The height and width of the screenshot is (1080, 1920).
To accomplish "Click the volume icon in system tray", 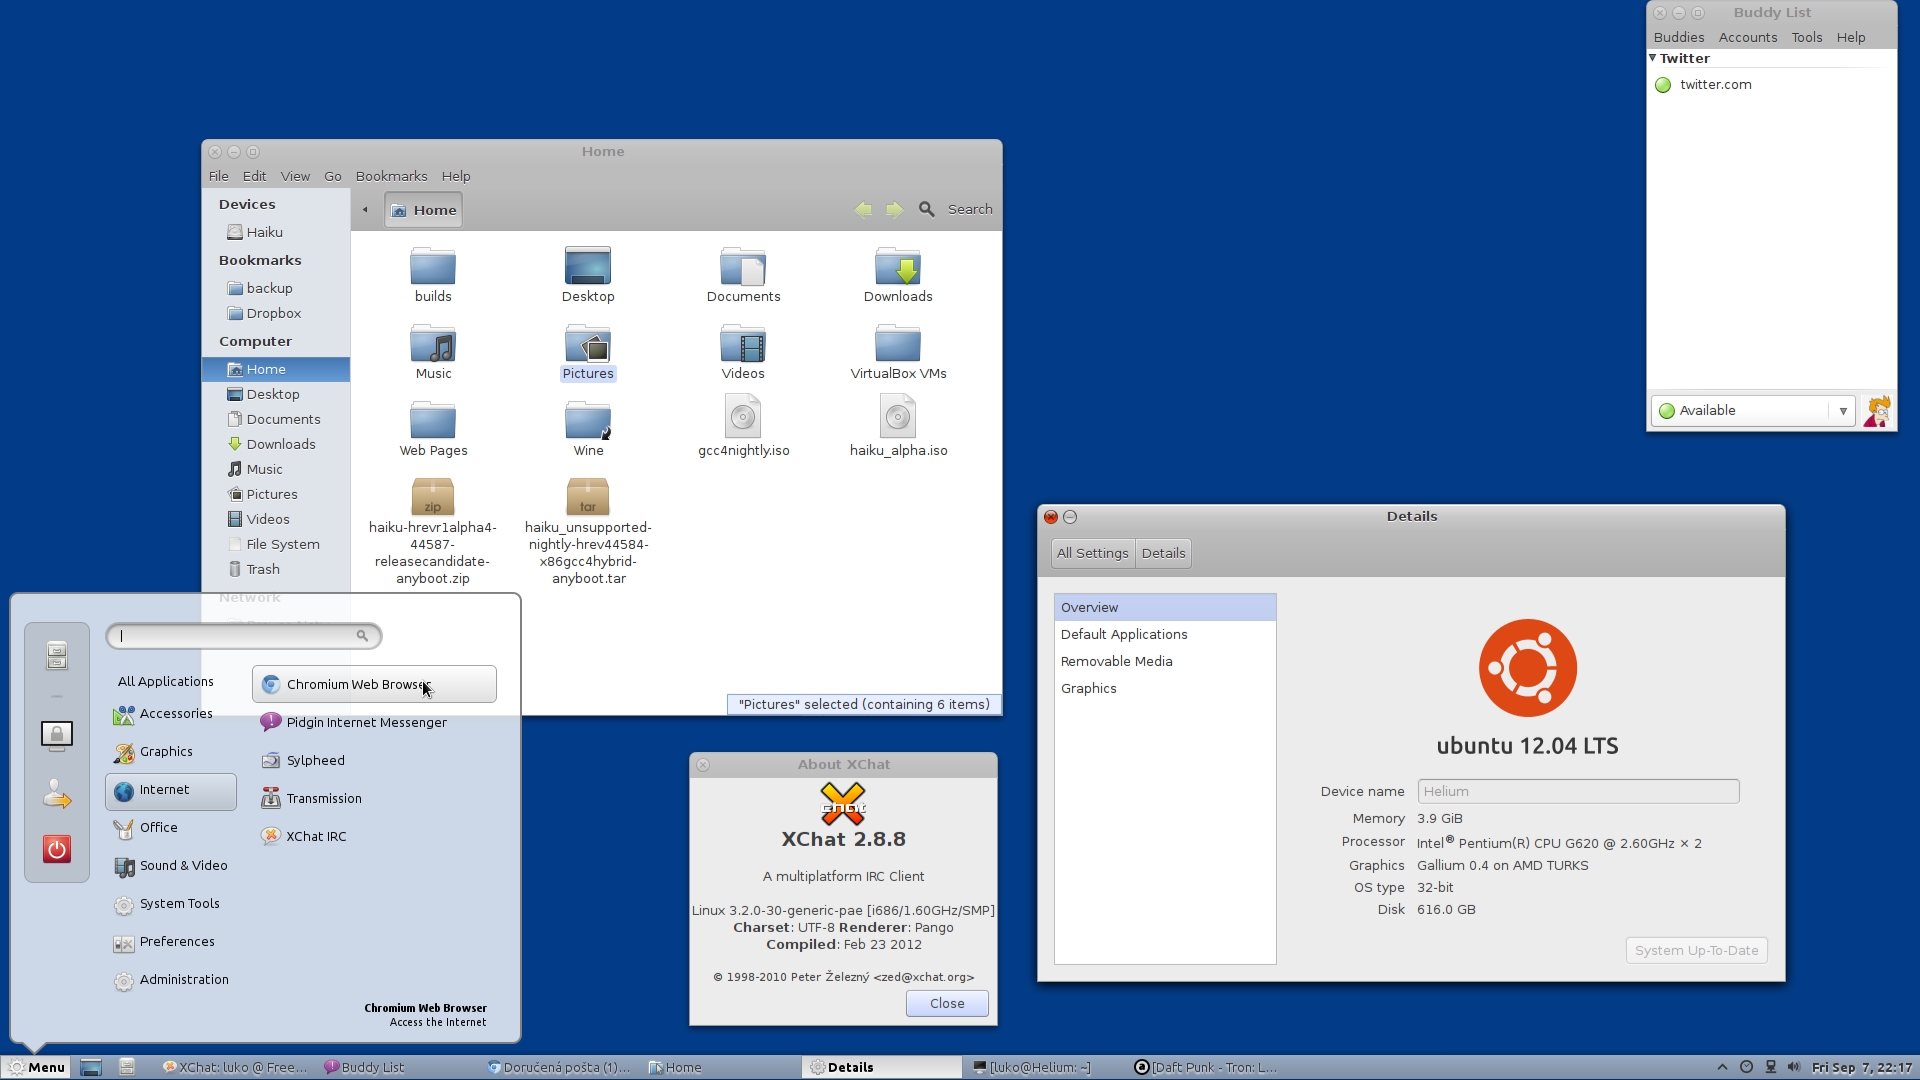I will (1794, 1067).
